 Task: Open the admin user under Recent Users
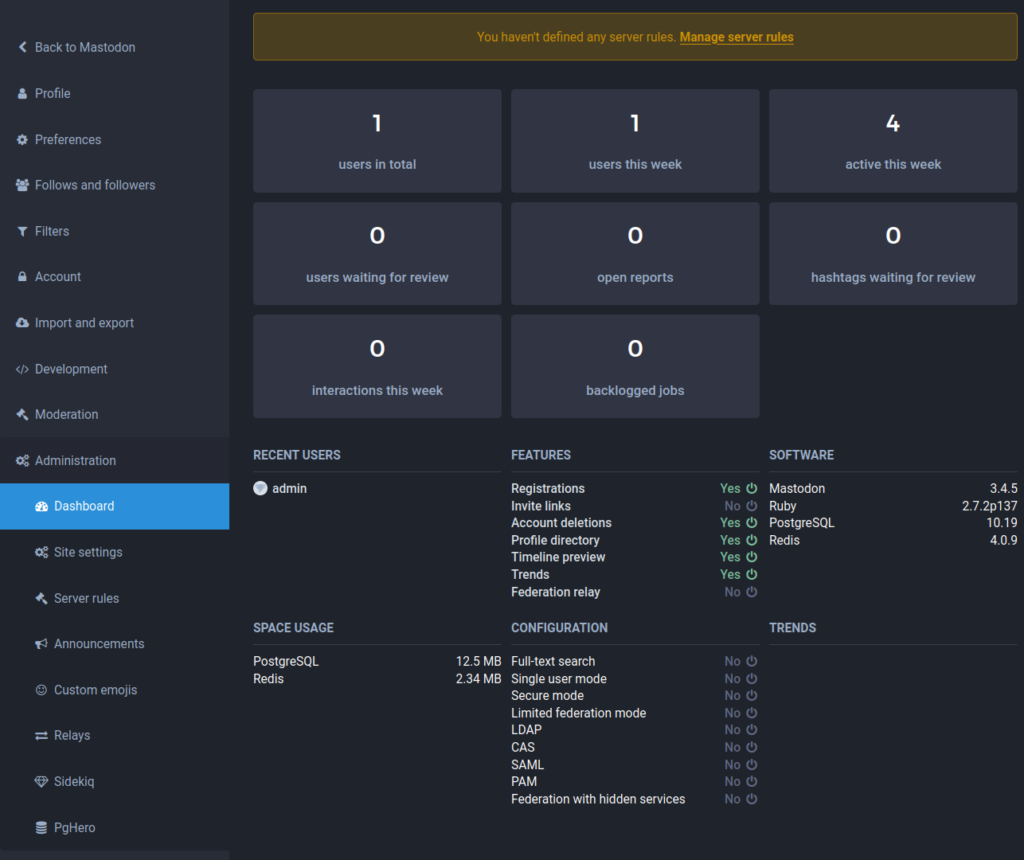pos(289,488)
